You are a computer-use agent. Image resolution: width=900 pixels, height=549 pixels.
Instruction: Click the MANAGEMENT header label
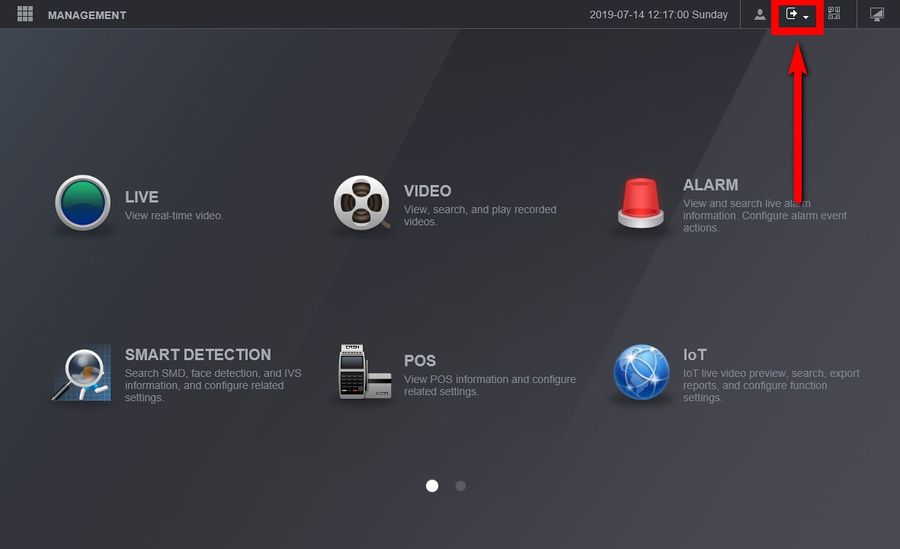(x=87, y=16)
